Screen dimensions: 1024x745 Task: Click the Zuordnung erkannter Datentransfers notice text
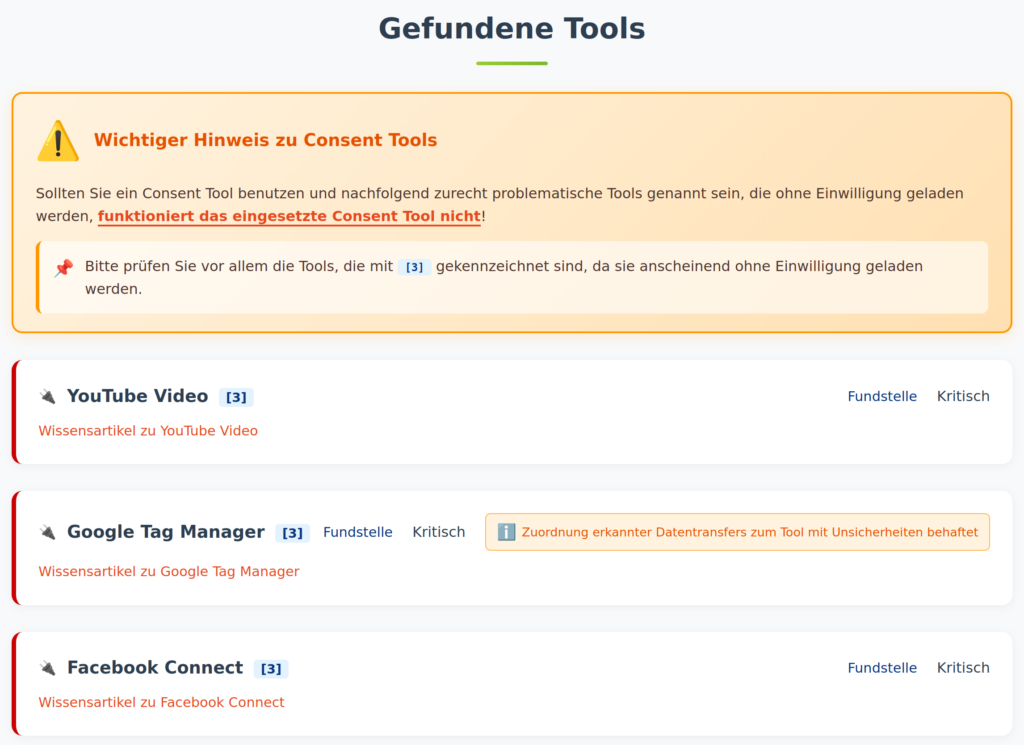pyautogui.click(x=750, y=532)
